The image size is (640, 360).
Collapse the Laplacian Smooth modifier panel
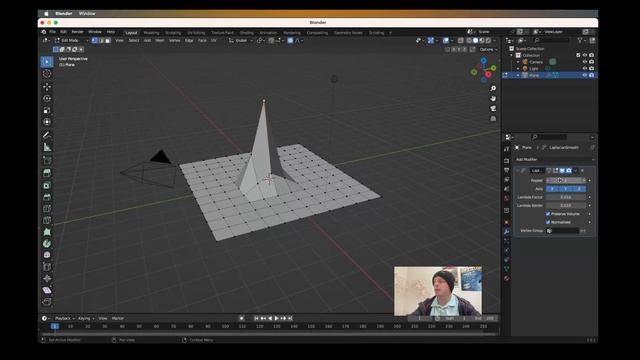tap(518, 171)
